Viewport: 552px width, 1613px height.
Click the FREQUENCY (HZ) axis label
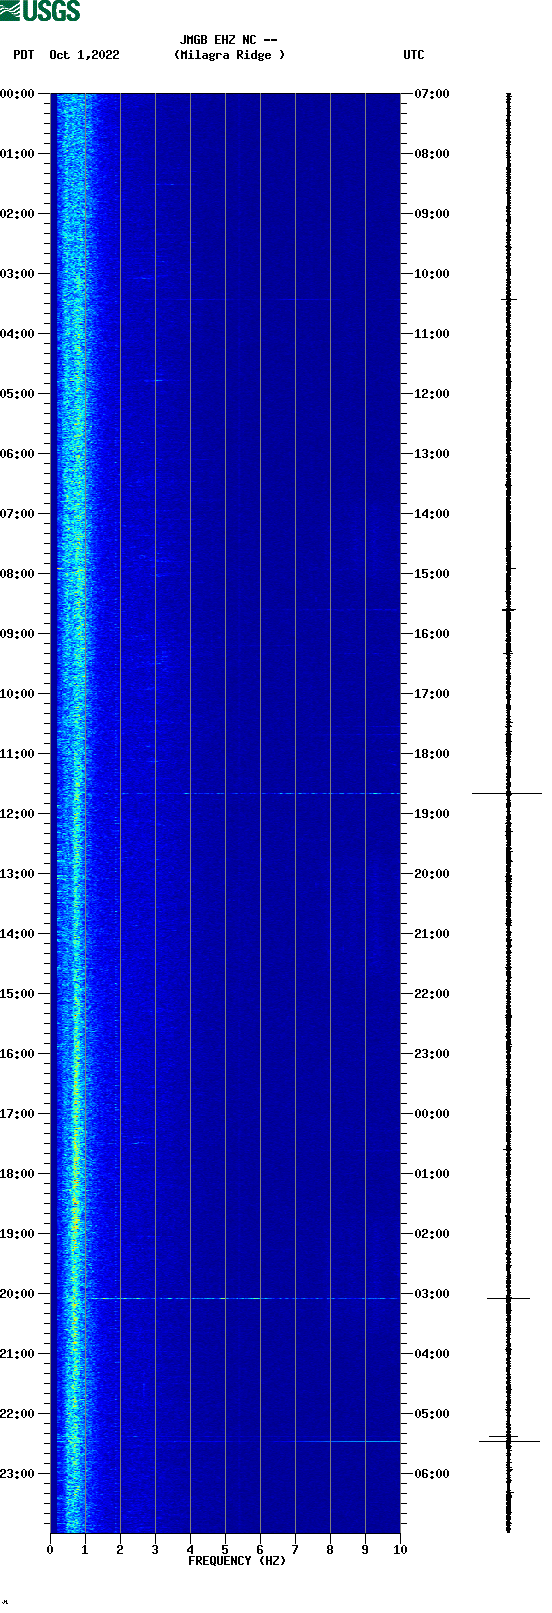(237, 1561)
